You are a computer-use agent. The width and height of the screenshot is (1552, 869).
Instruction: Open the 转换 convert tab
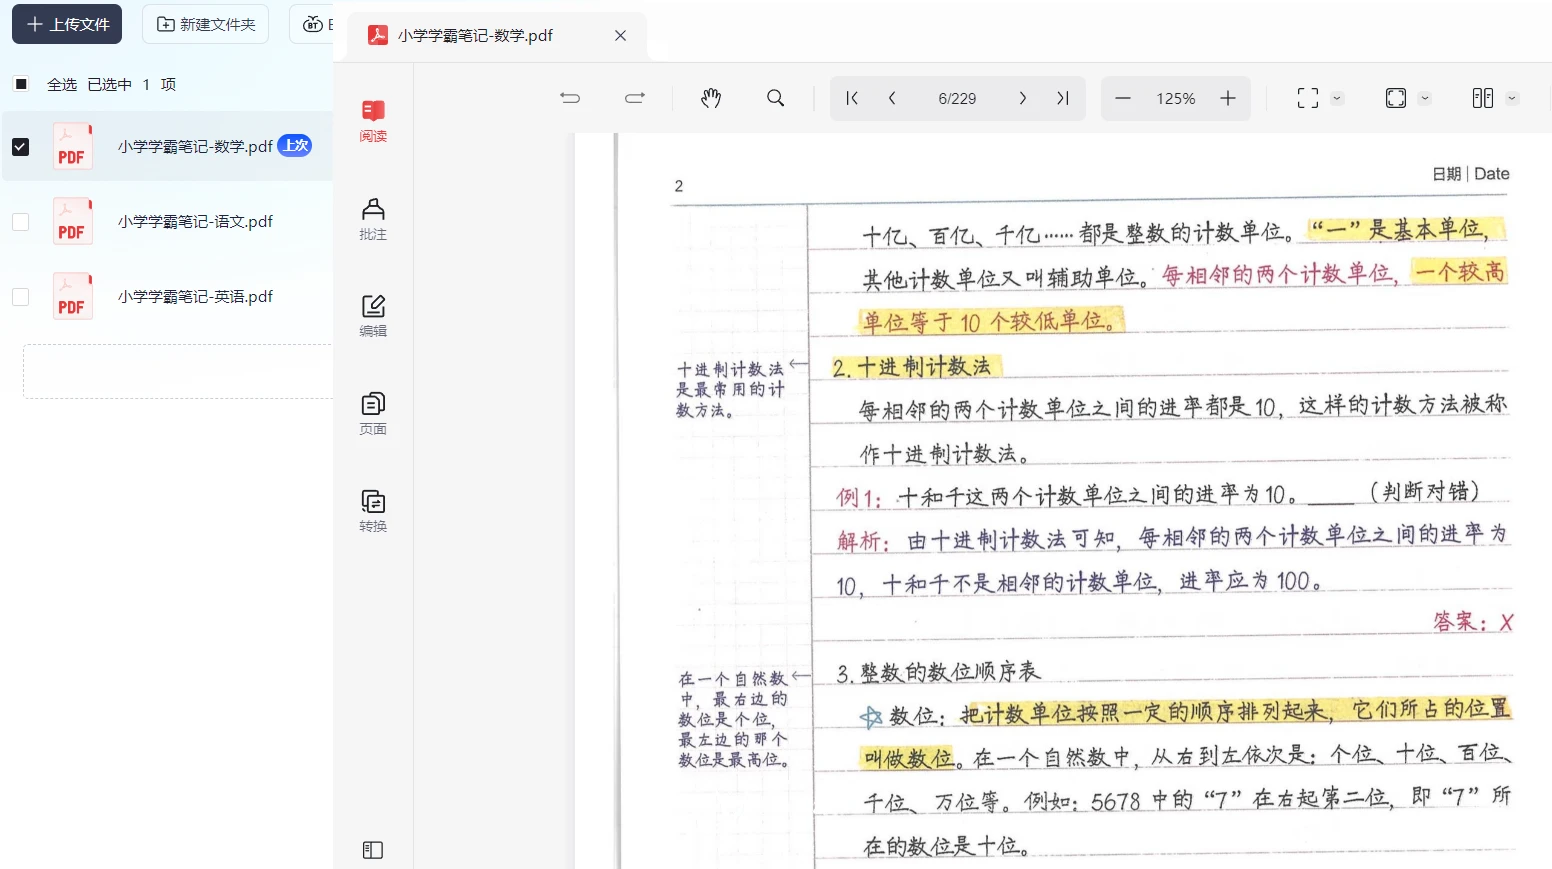[373, 510]
